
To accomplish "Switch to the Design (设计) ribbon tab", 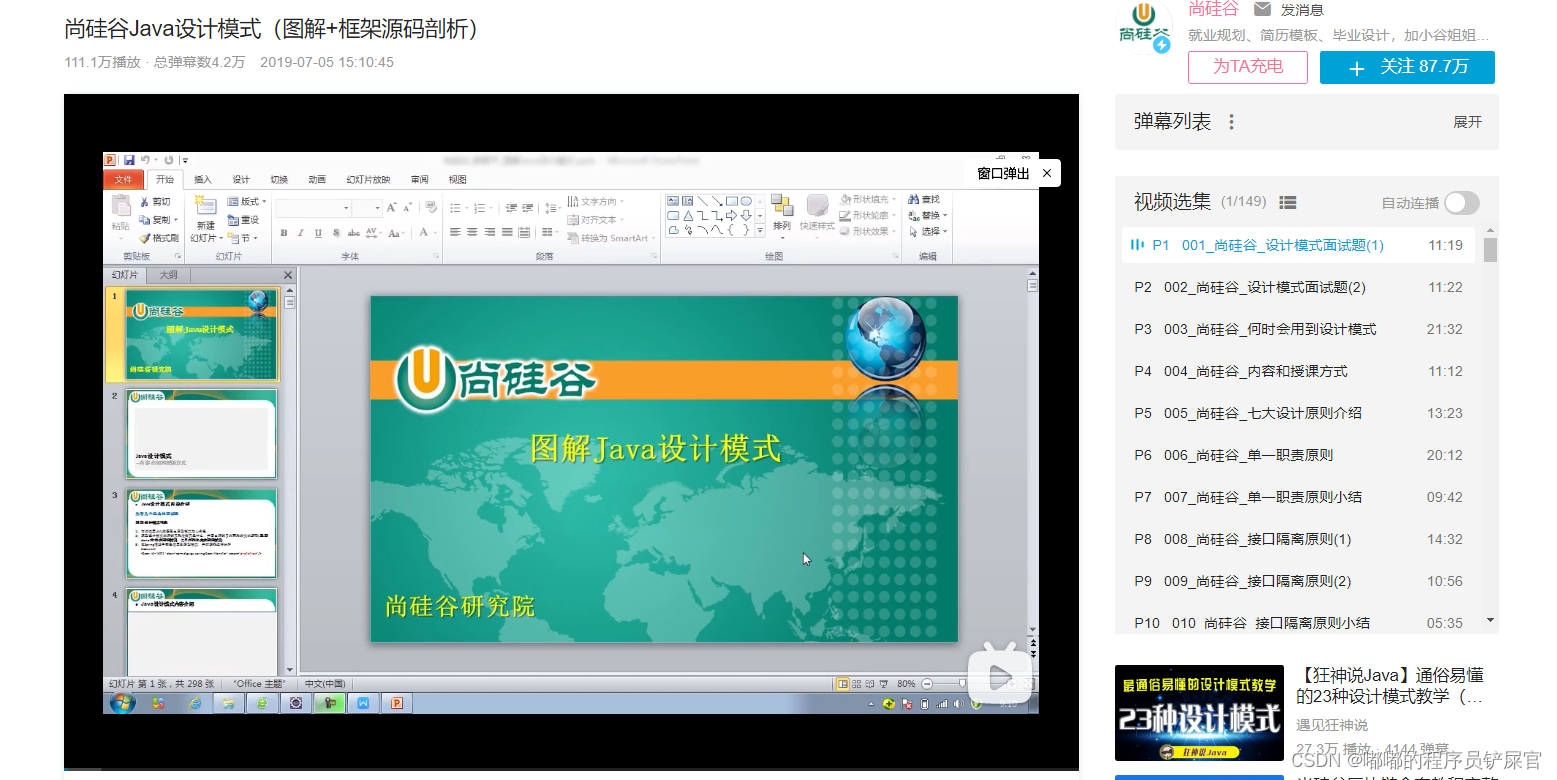I will [241, 180].
